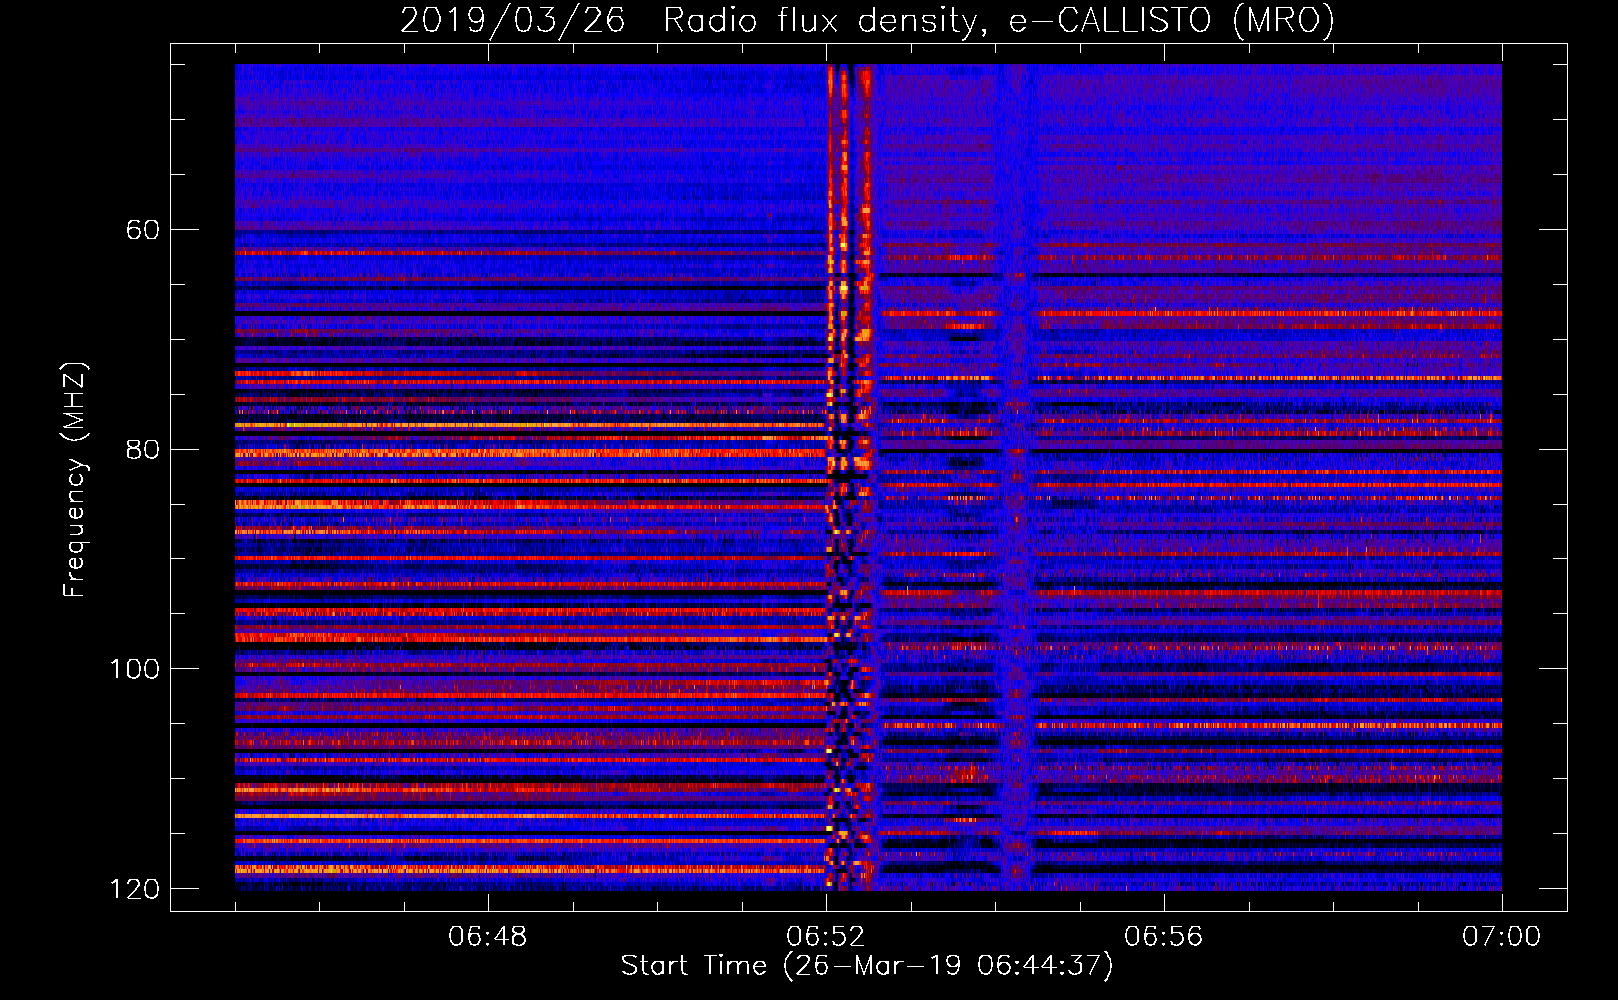Click the date '2019/03/26' in the title
The height and width of the screenshot is (1000, 1618).
[512, 21]
